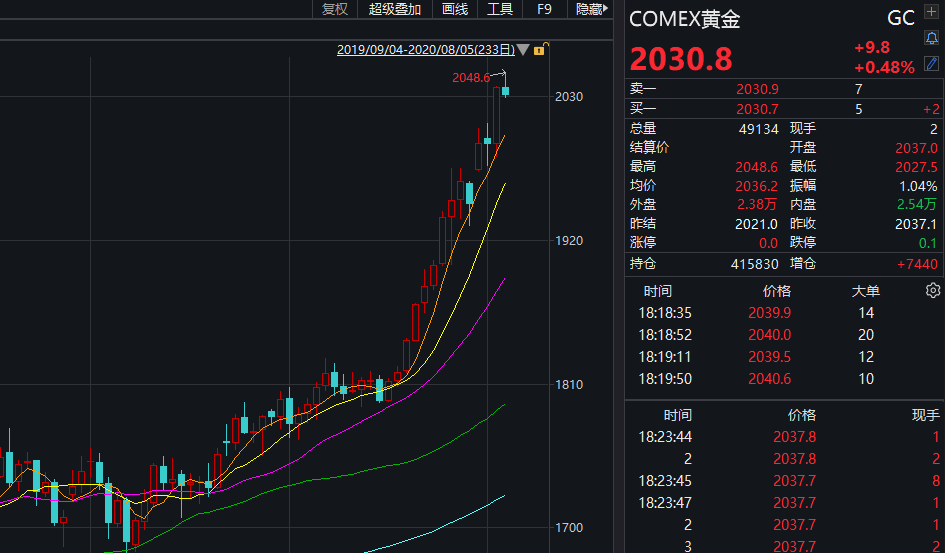Screen dimensions: 945x553
Task: Select the 画线 drawing menu
Action: click(454, 9)
